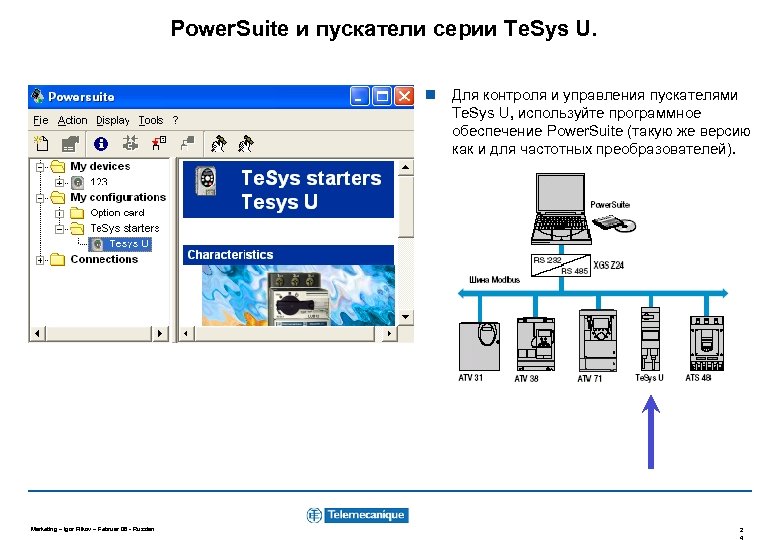Open the blue information icon
Screen dimensions: 780x540
101,144
